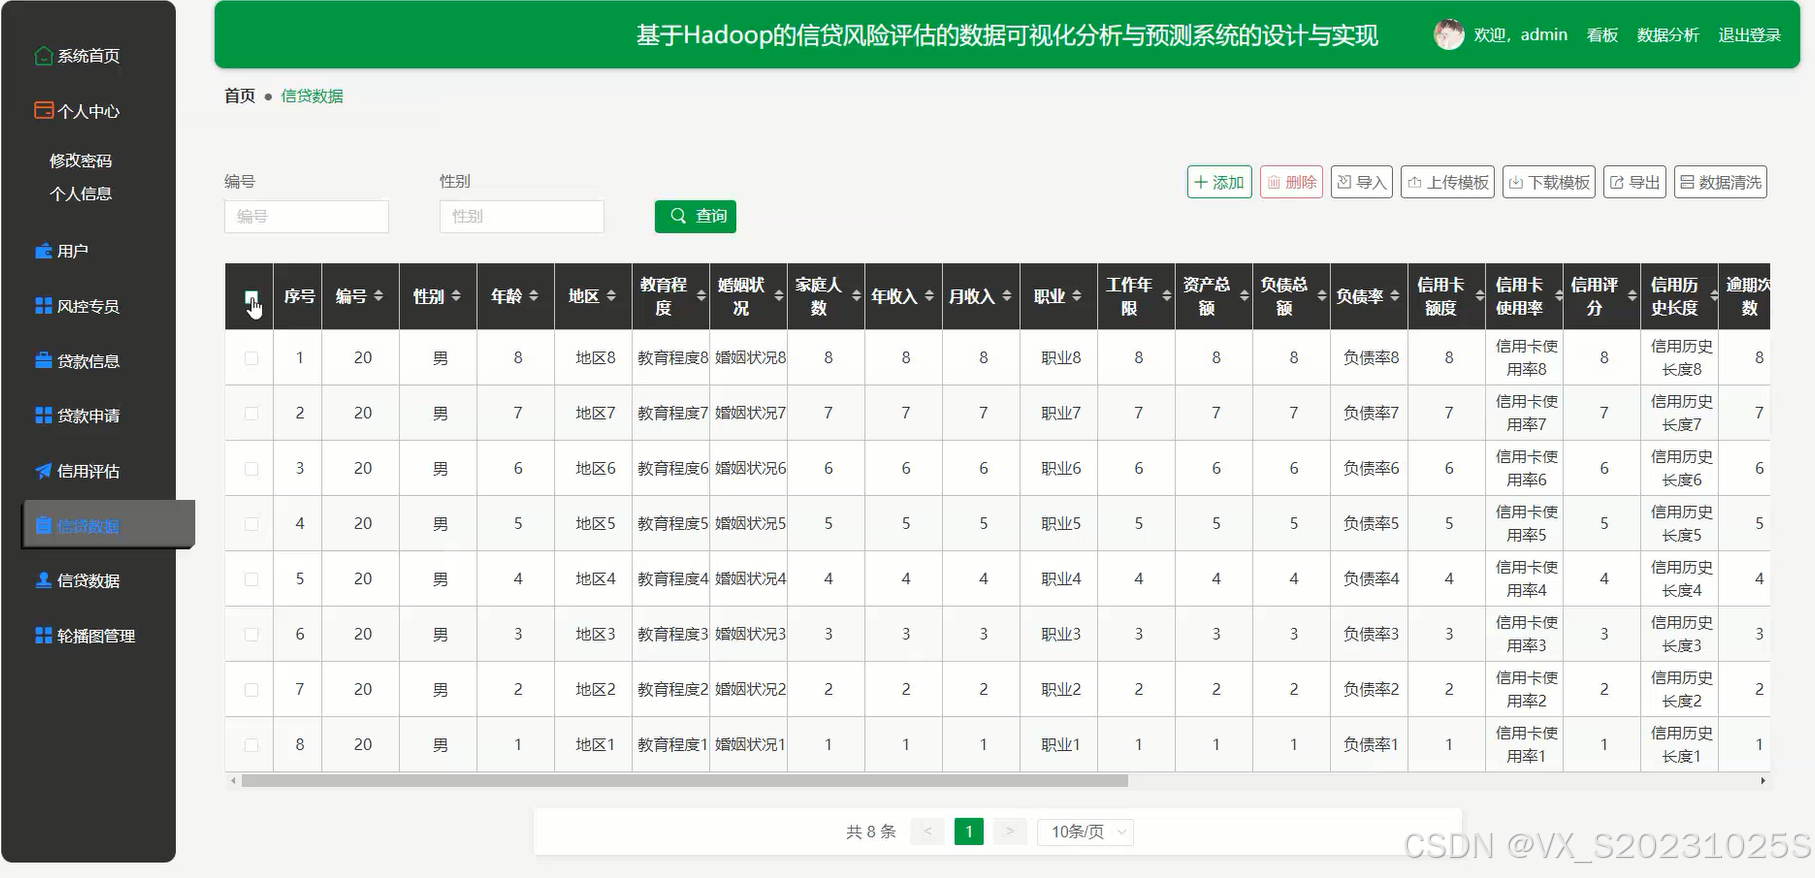
Task: Click the cell reading 地区8
Action: [x=595, y=358]
